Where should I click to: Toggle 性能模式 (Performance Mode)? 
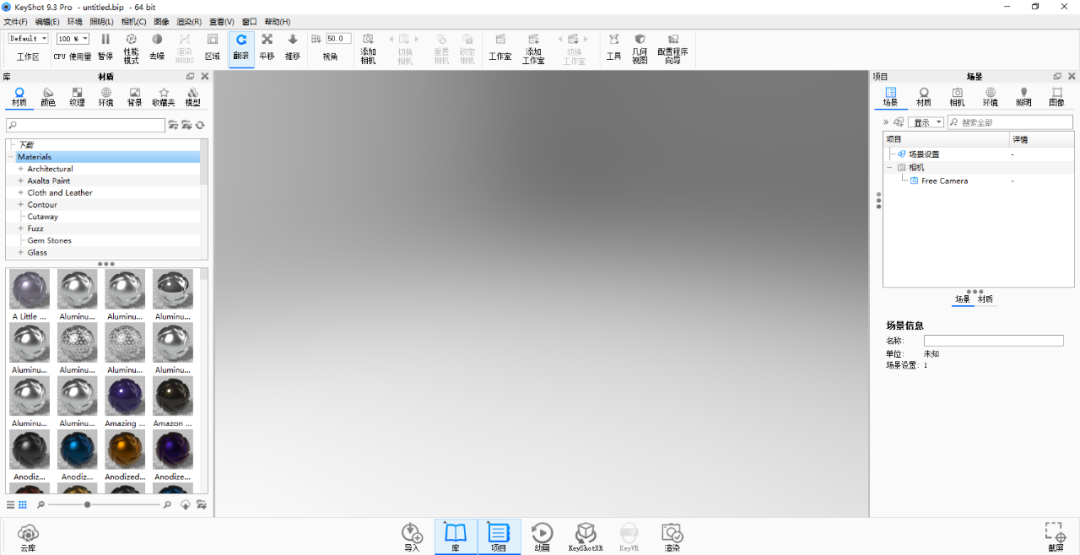(x=131, y=46)
